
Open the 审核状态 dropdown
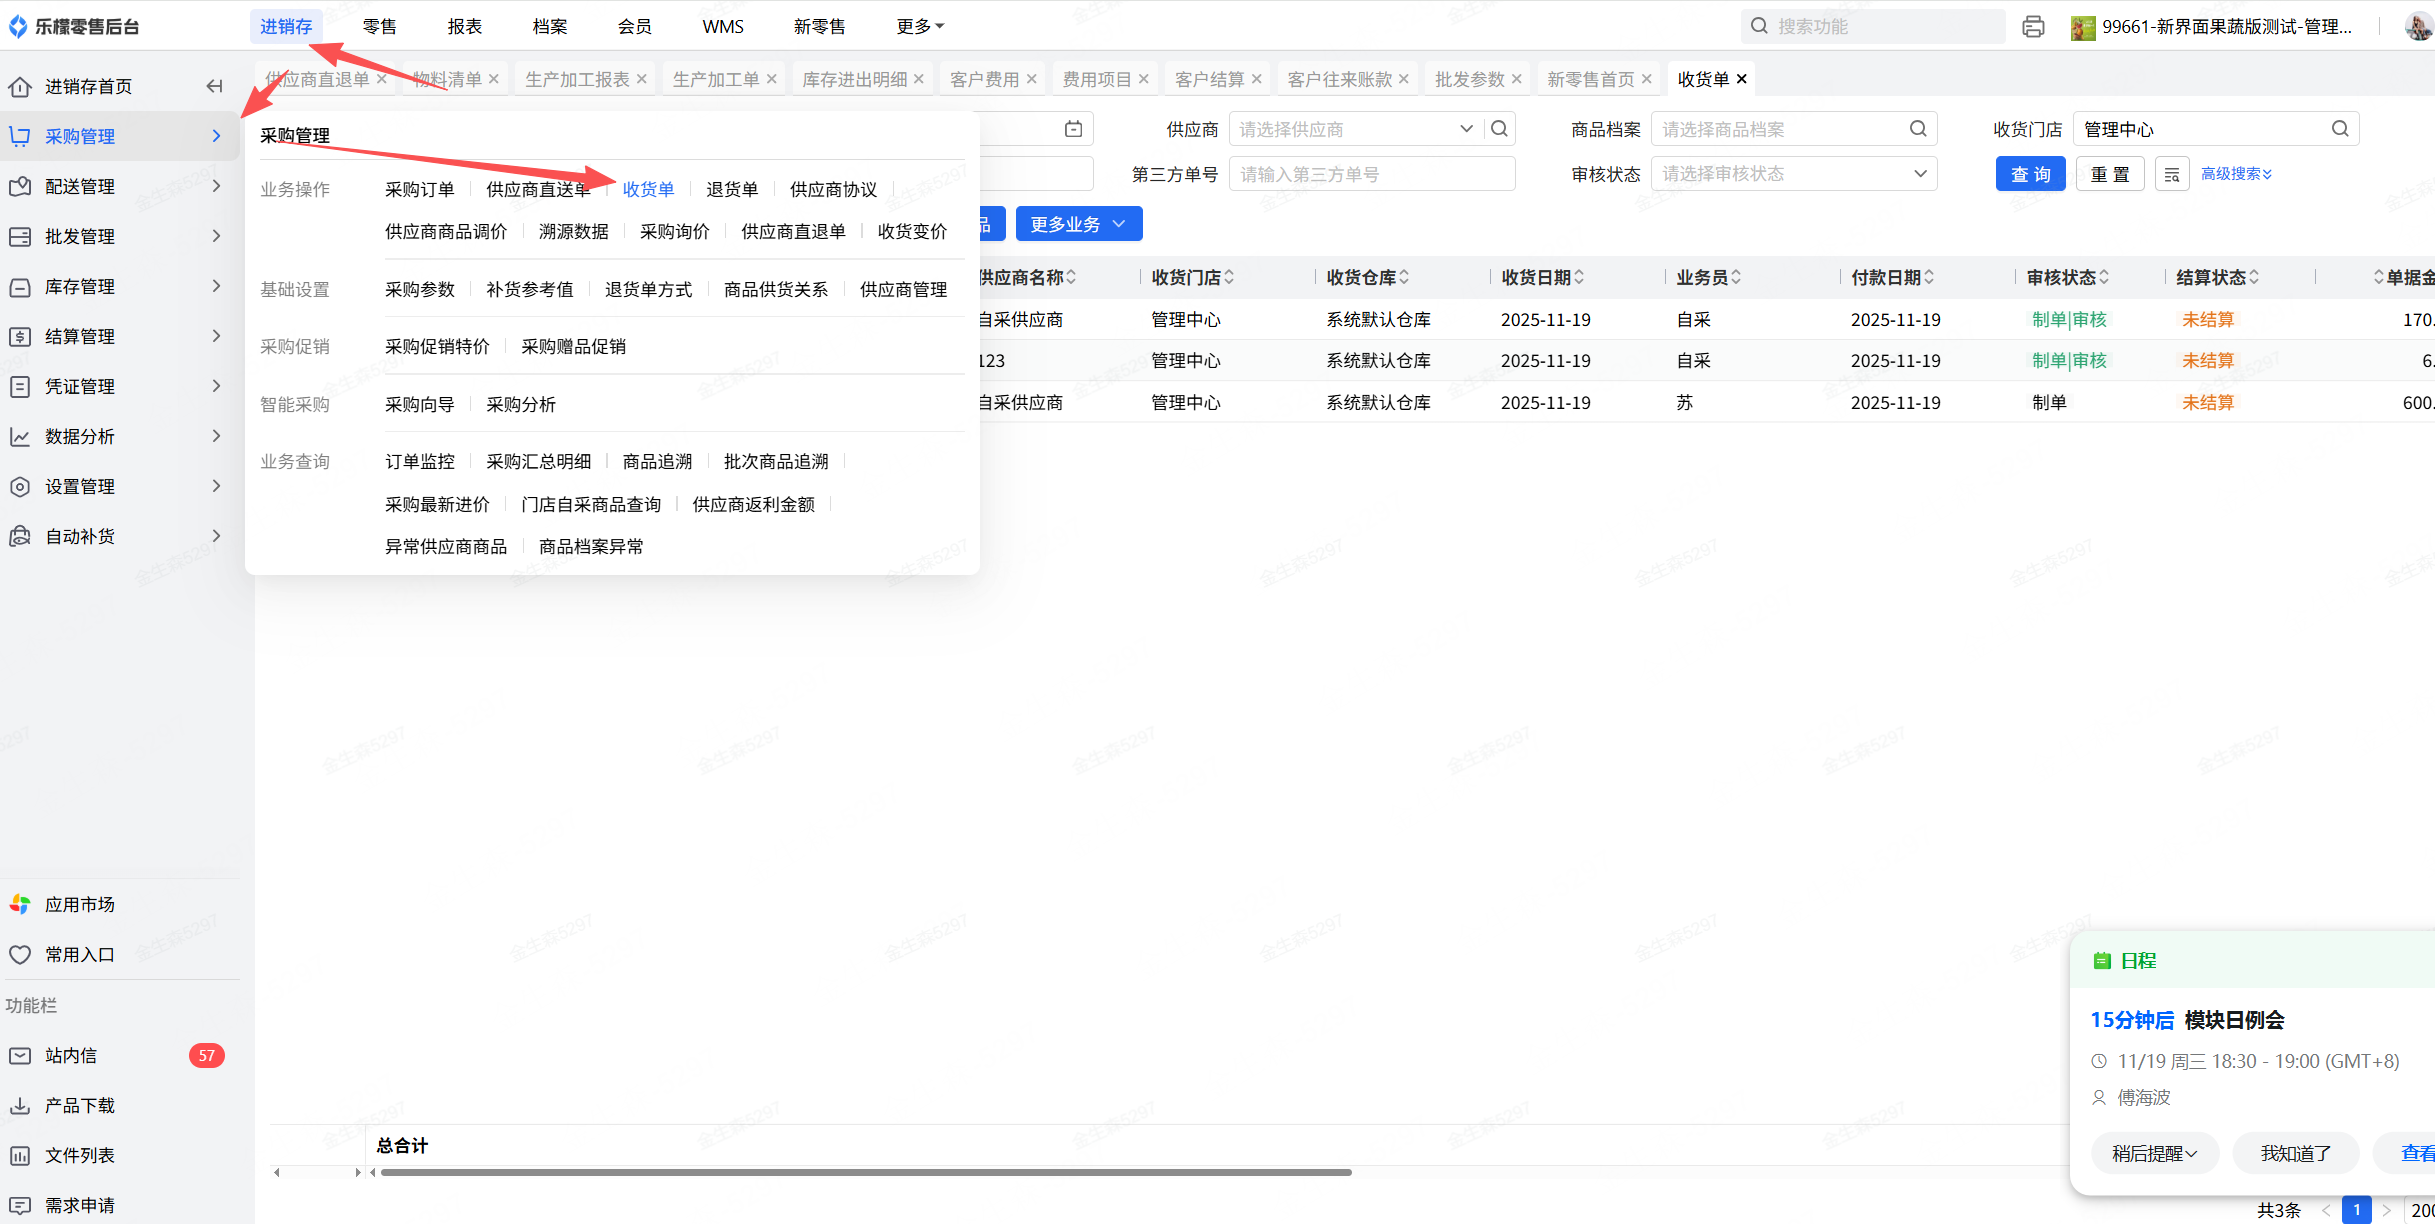coord(1793,174)
